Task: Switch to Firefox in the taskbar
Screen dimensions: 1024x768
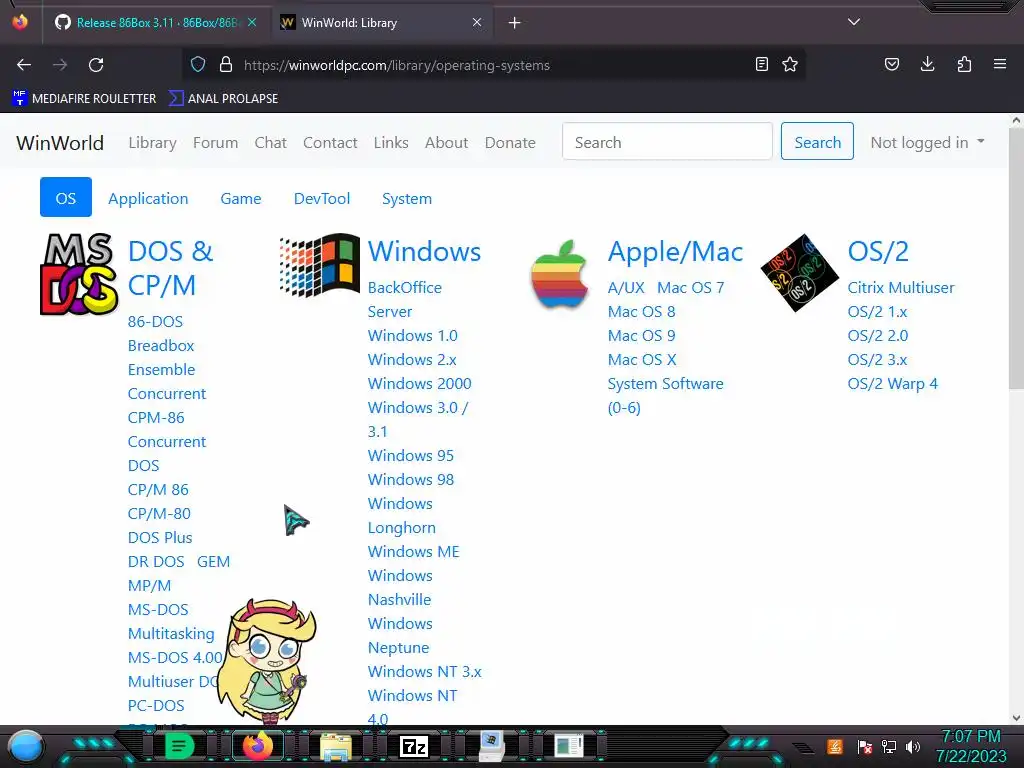Action: [258, 746]
